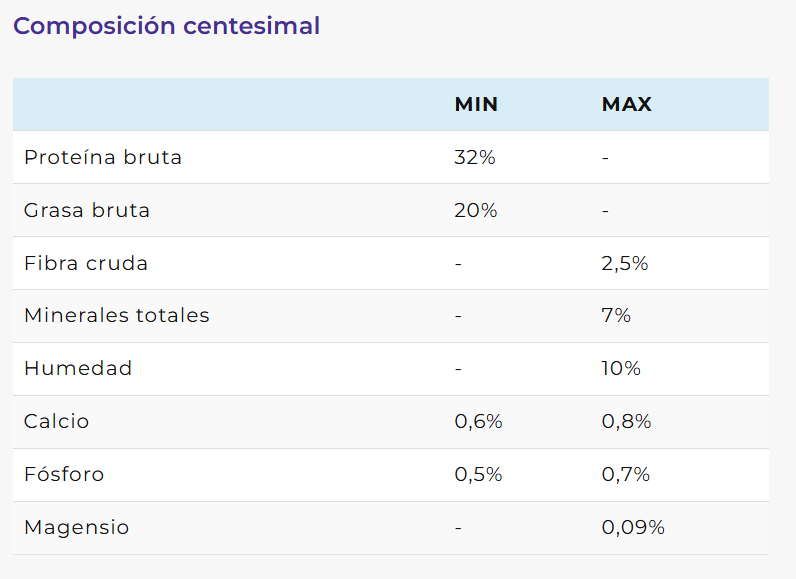Select the MIN column header
796x579 pixels.
click(x=476, y=105)
